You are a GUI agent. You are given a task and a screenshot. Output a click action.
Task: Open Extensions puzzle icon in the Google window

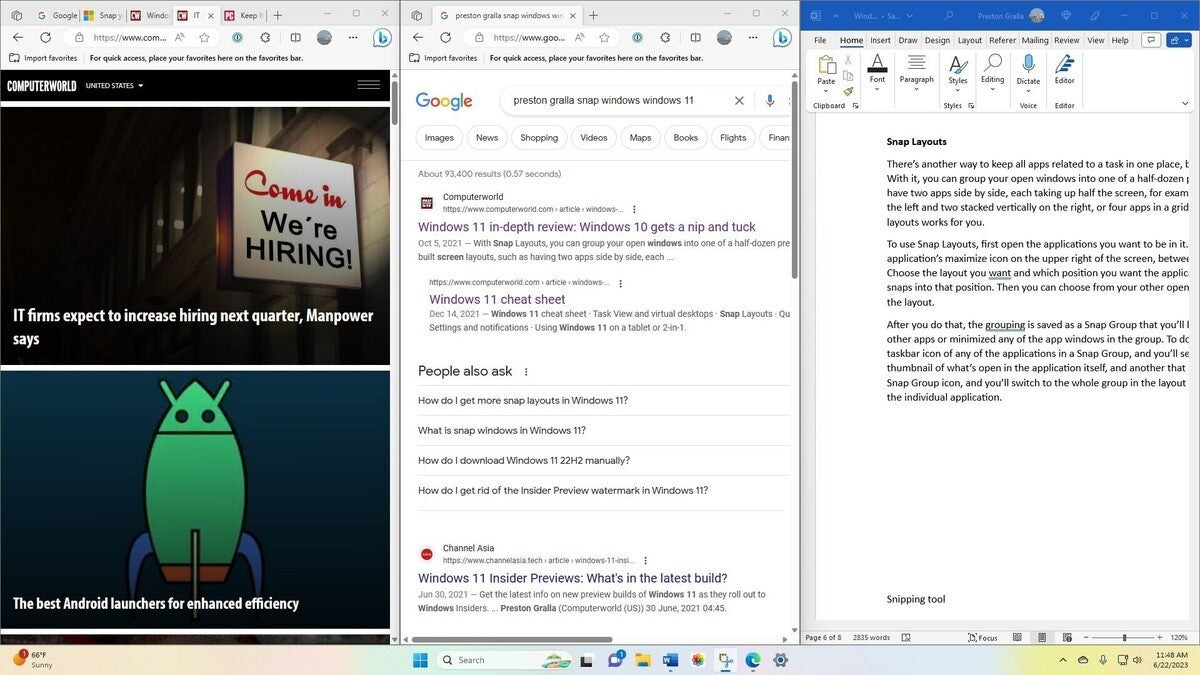click(x=665, y=37)
